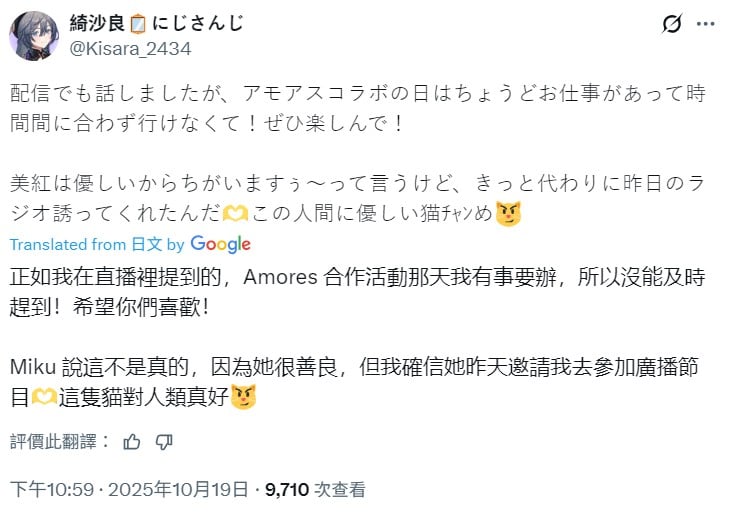Click the 評價此翻譯 label
Viewport: 730px width, 515px height.
coord(60,442)
